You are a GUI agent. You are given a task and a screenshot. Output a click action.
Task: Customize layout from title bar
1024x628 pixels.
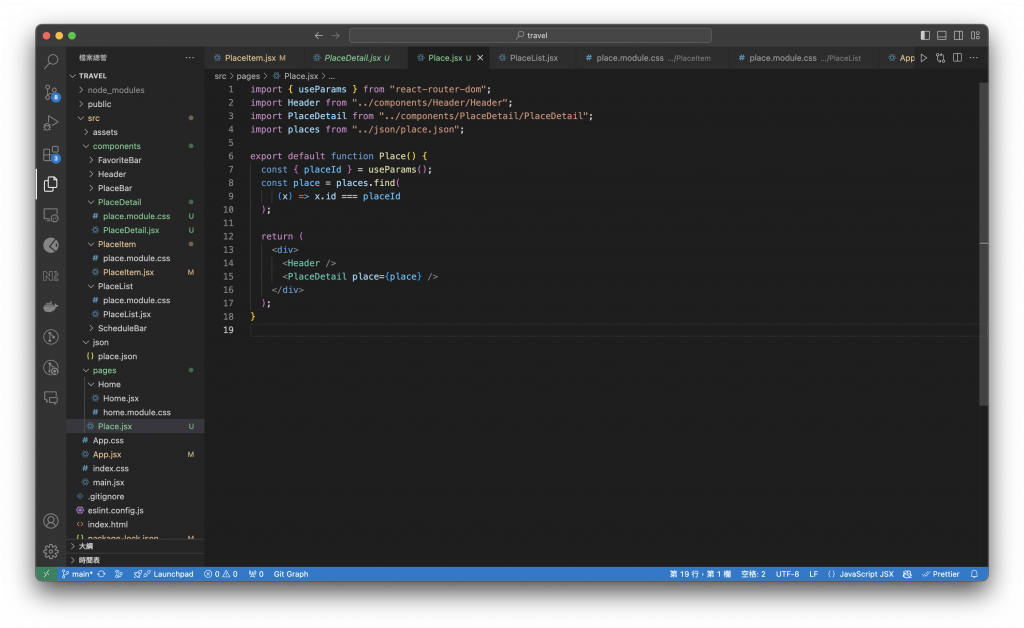coord(975,35)
